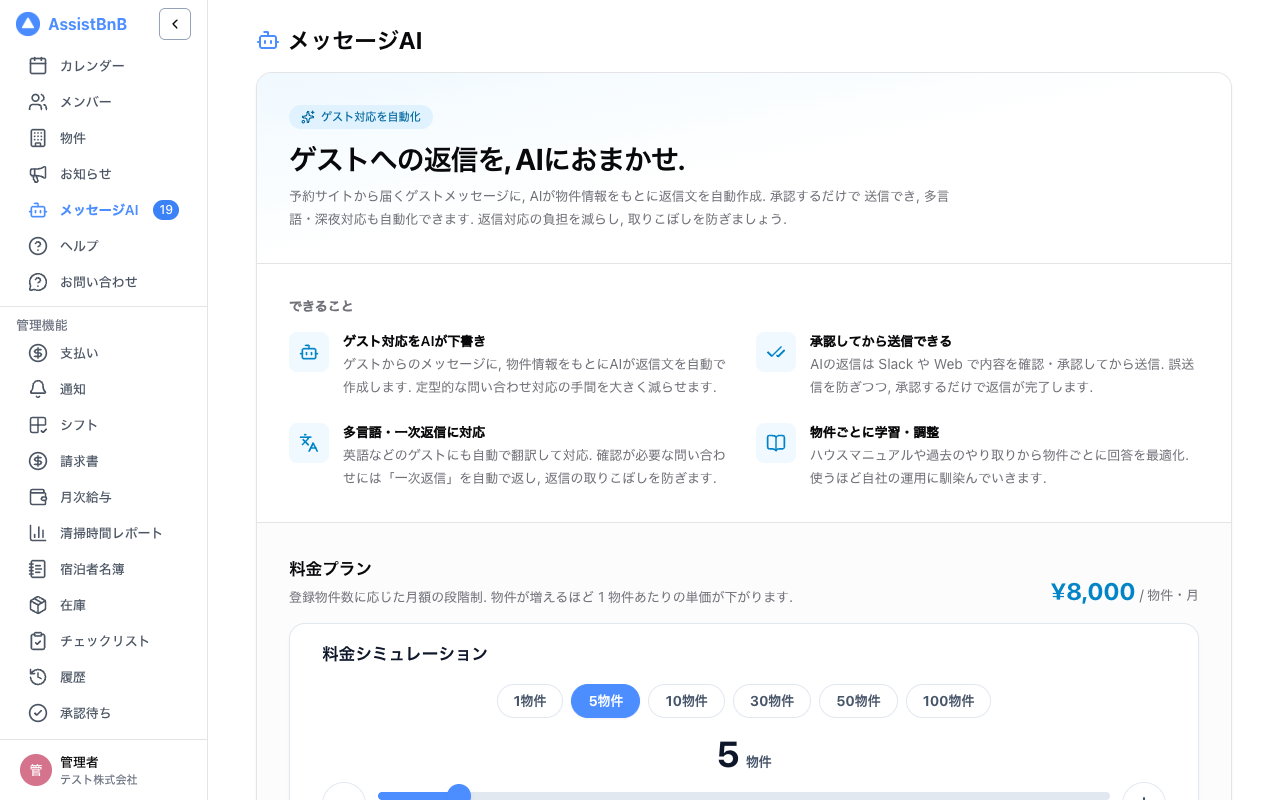This screenshot has width=1280, height=800.
Task: Click the building icon for 物件
Action: tap(38, 138)
